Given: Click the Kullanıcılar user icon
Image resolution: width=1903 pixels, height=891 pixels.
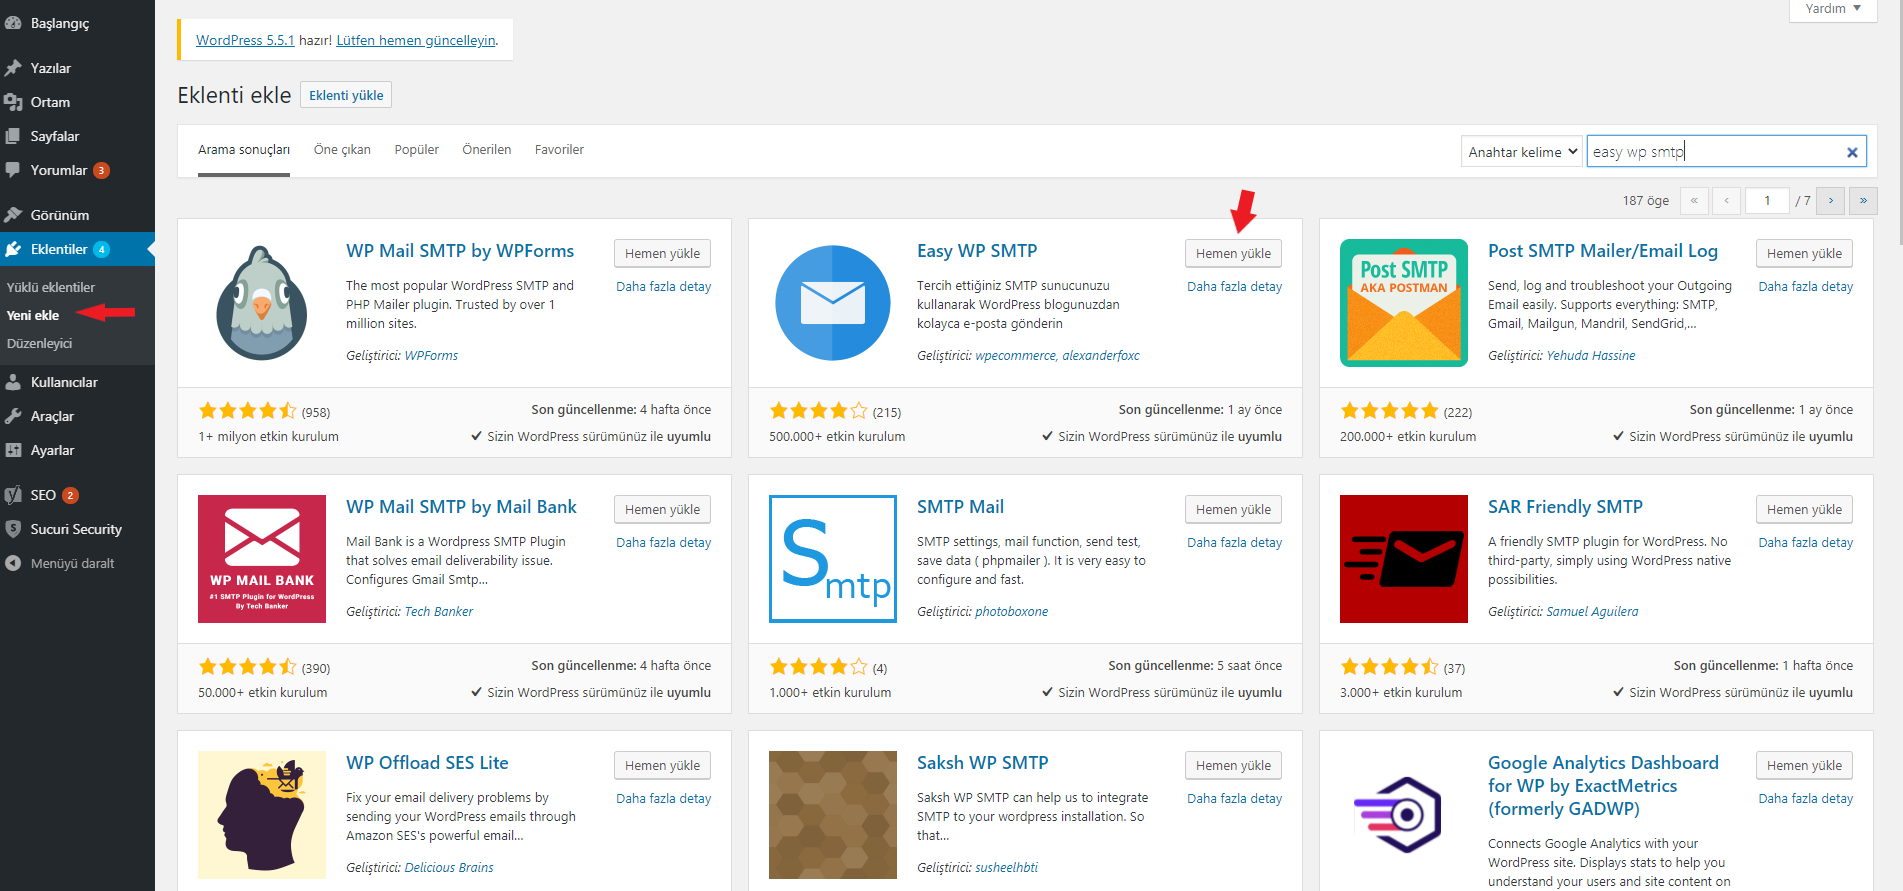Looking at the screenshot, I should tap(13, 382).
